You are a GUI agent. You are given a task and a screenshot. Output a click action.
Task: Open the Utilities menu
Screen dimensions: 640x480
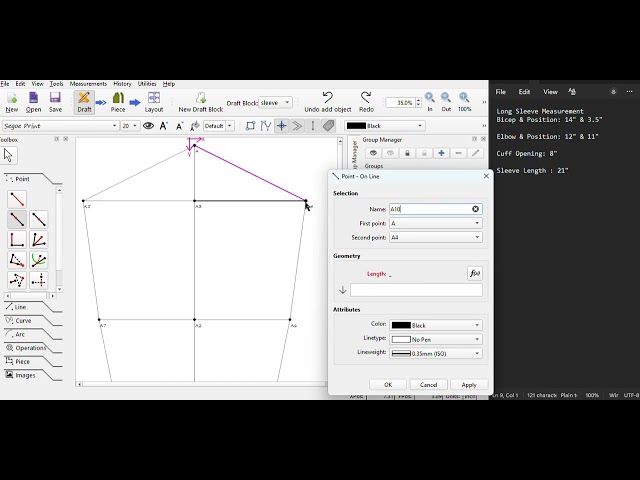[147, 84]
